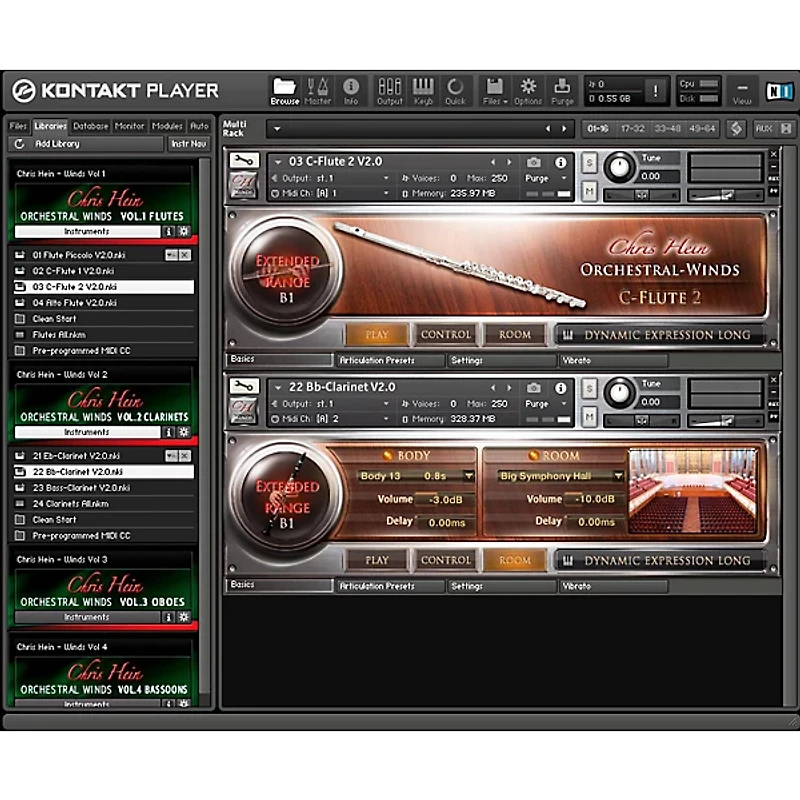The image size is (800, 800).
Task: Open the Big Symphony Hall room dropdown
Action: (618, 476)
